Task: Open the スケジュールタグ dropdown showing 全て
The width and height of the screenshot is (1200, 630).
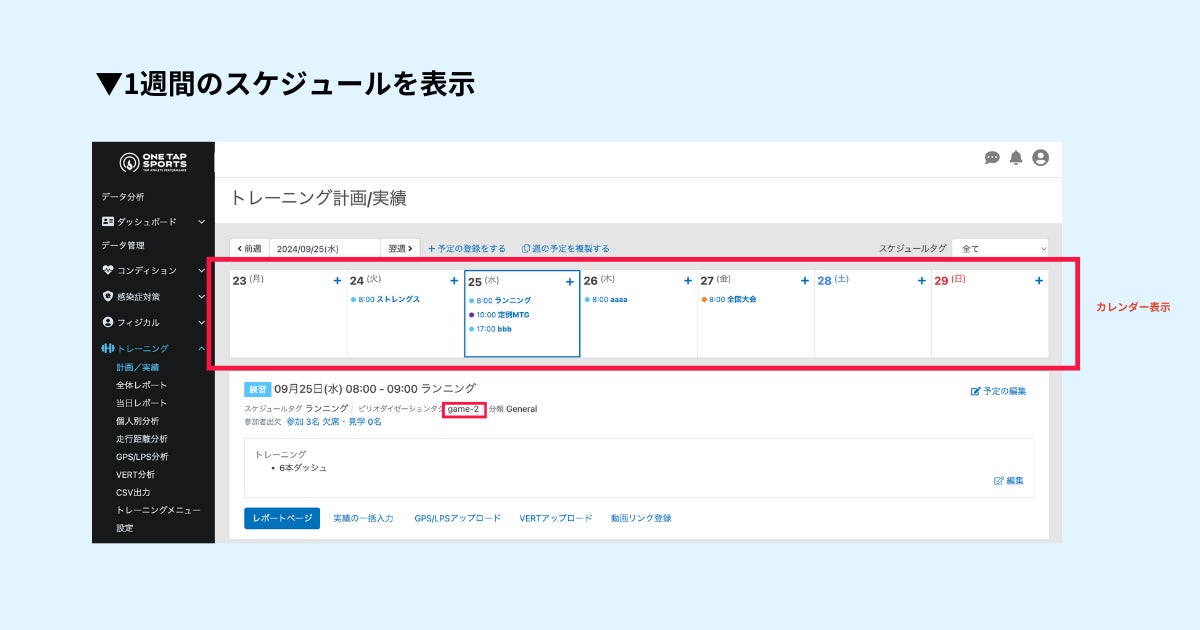Action: coord(1000,248)
